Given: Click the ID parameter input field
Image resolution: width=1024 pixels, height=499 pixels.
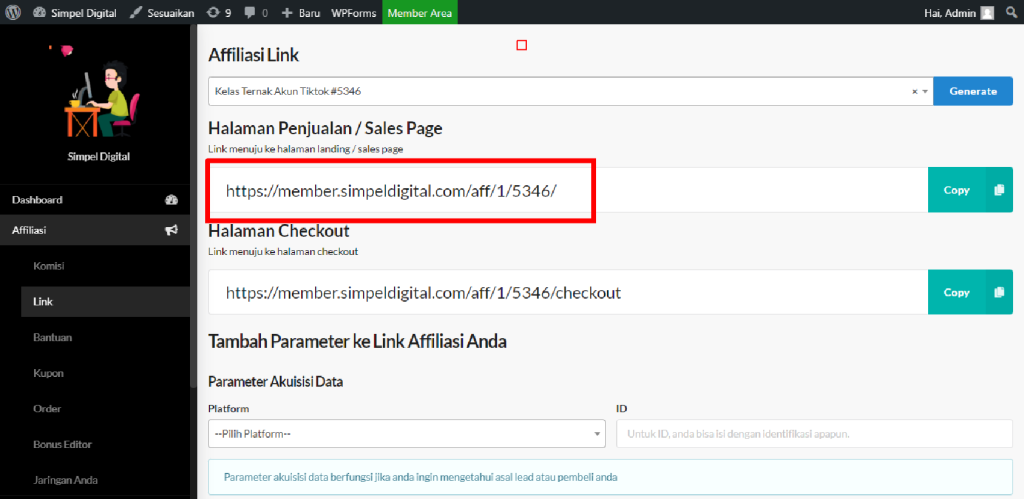Looking at the screenshot, I should click(814, 434).
